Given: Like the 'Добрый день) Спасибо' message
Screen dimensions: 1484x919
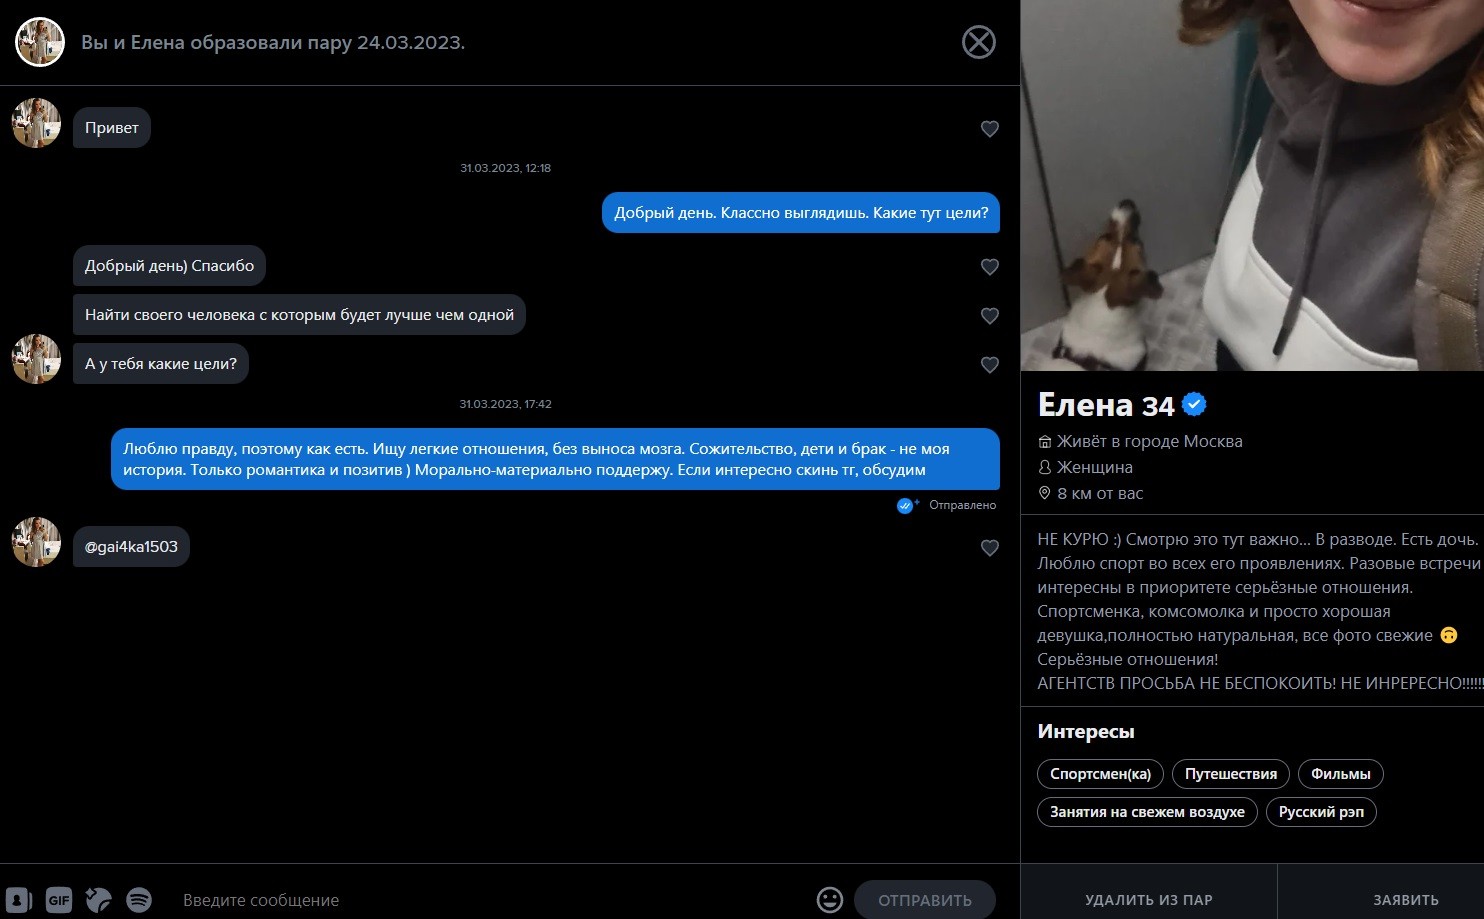Looking at the screenshot, I should pyautogui.click(x=990, y=267).
